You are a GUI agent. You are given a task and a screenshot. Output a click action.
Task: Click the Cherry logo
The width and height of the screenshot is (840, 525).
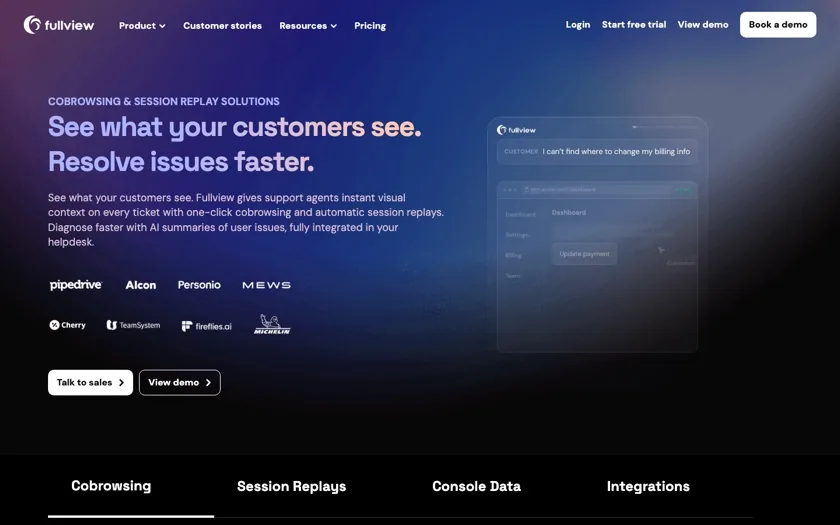[68, 325]
